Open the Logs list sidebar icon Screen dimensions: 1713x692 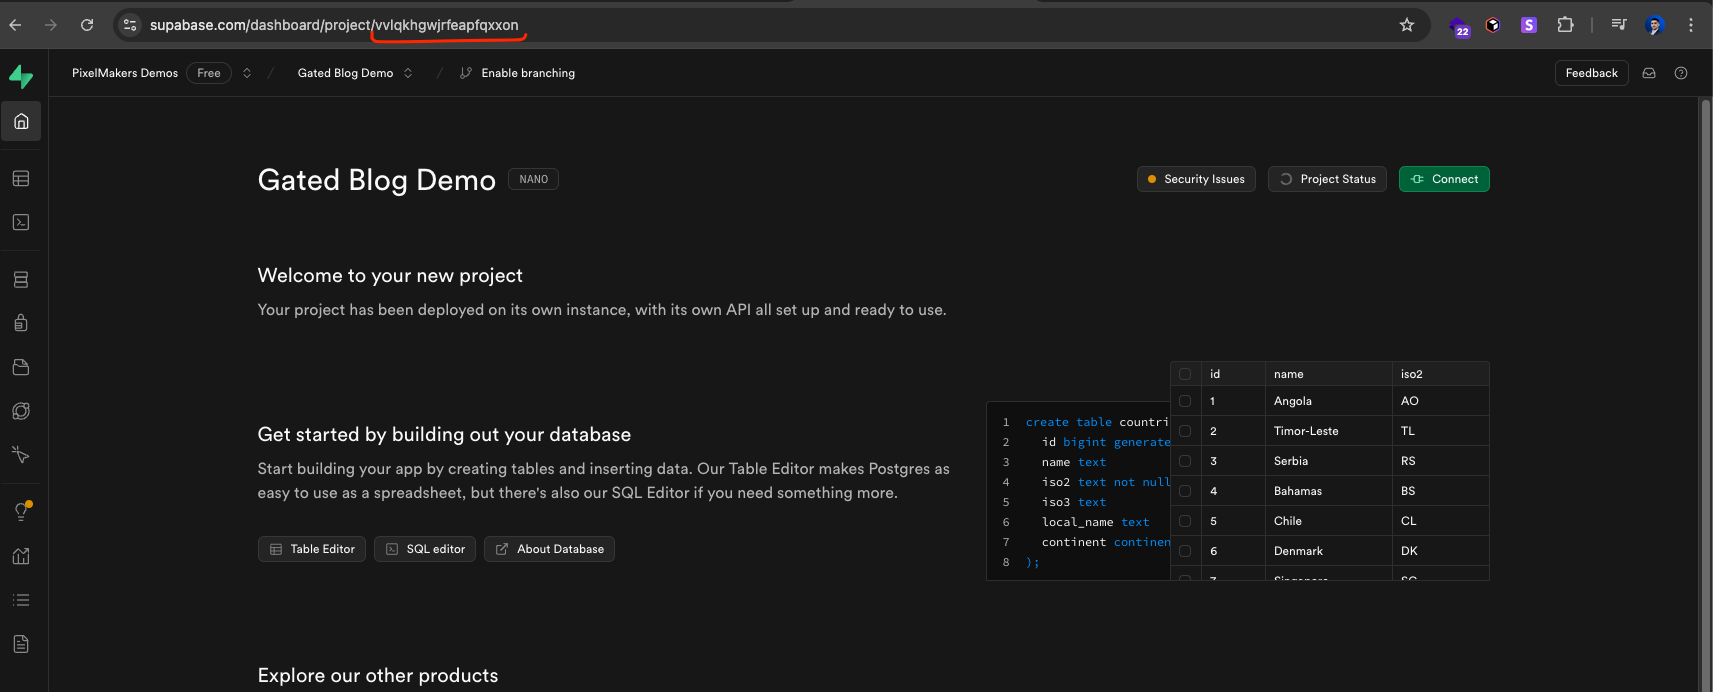(x=21, y=600)
